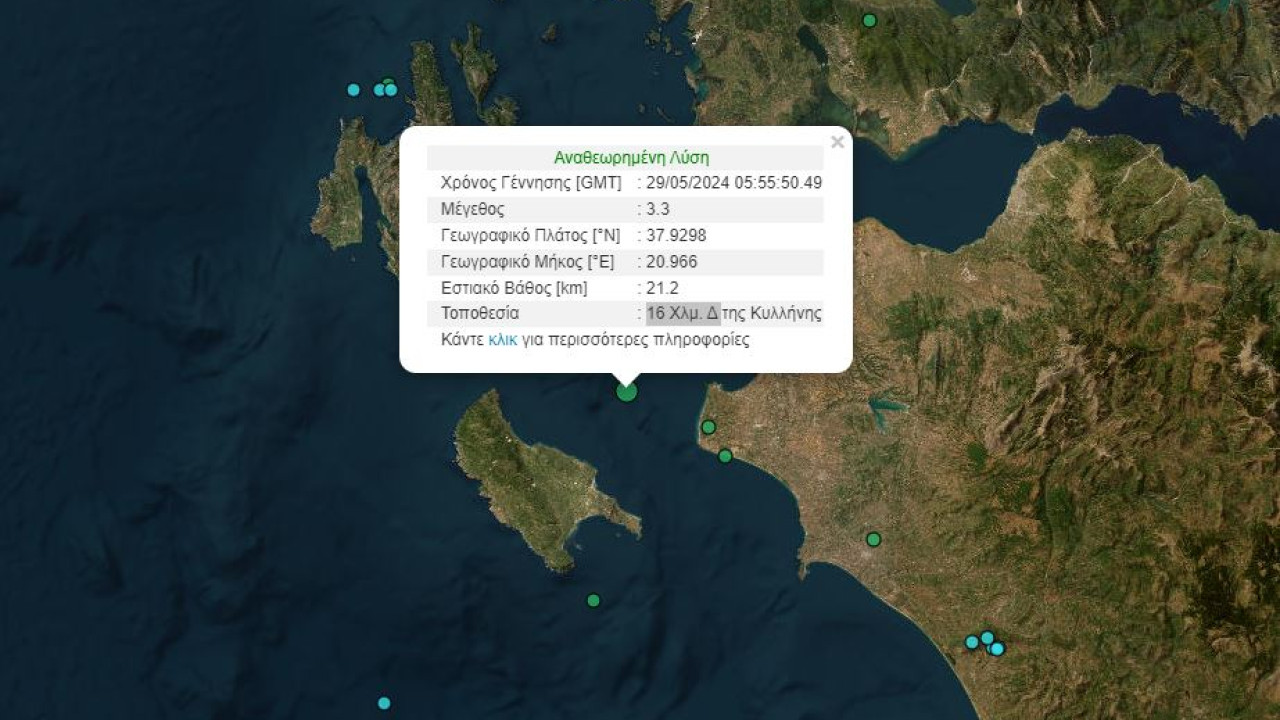Close the earthquake info popup
This screenshot has height=720, width=1280.
click(837, 142)
